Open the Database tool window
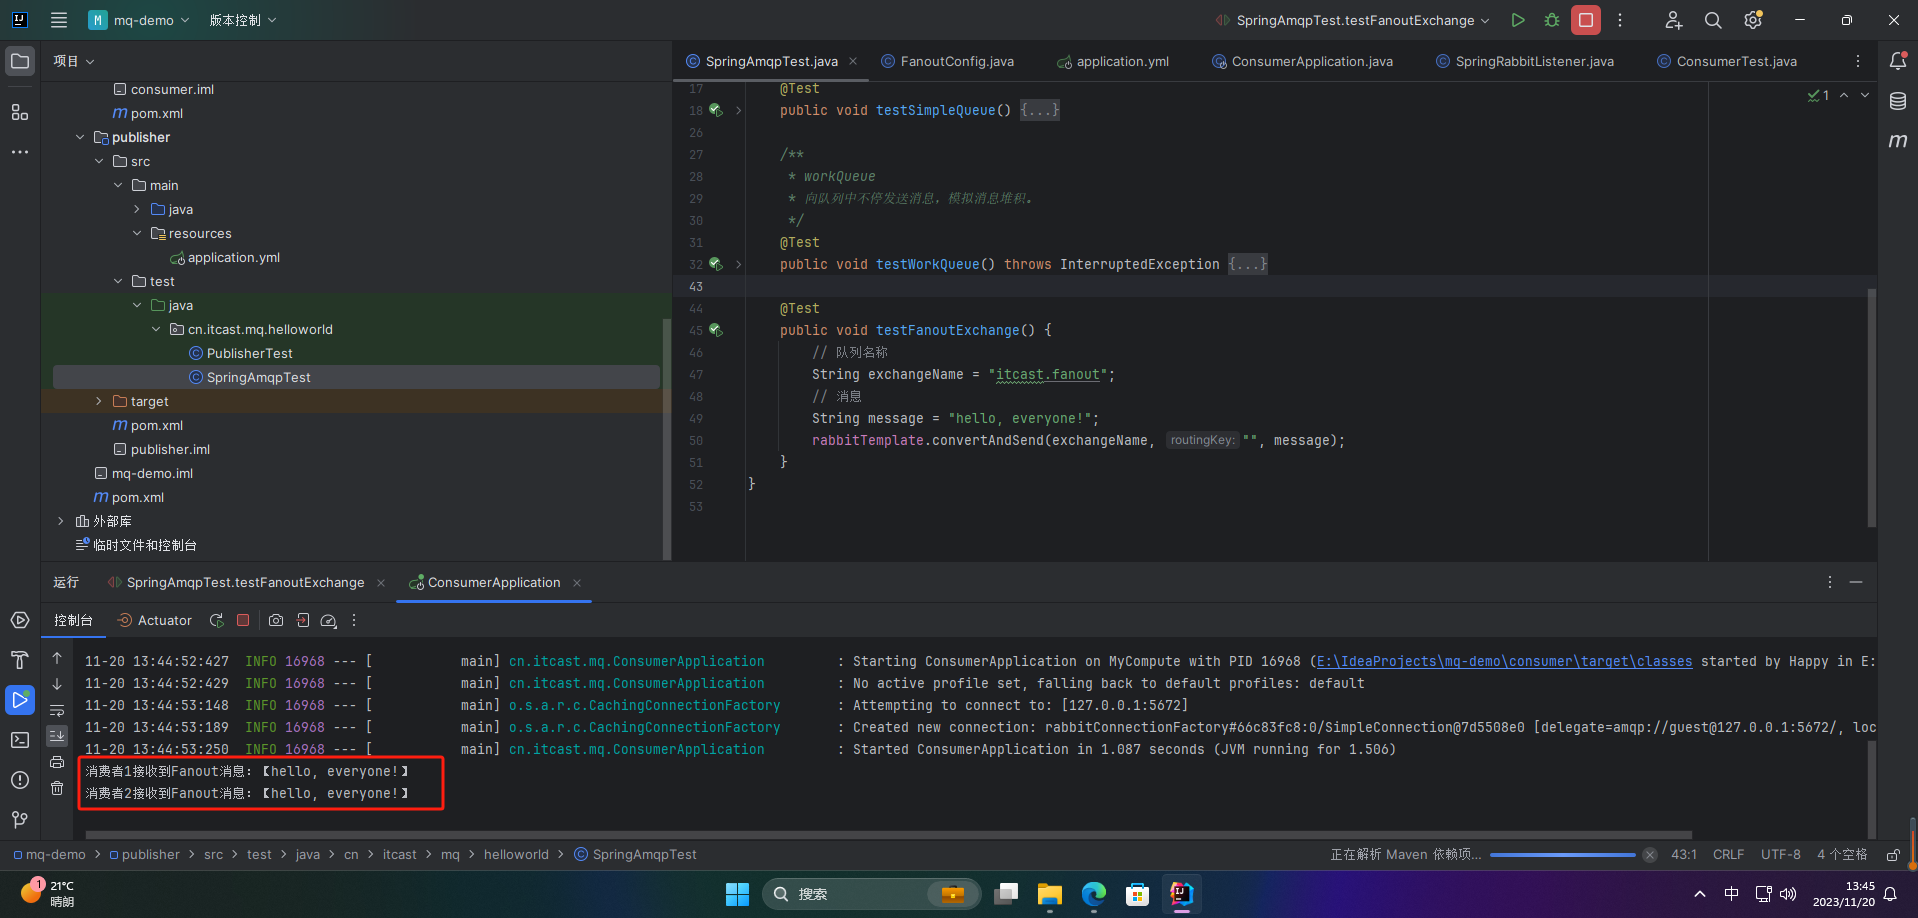1918x918 pixels. [1898, 101]
